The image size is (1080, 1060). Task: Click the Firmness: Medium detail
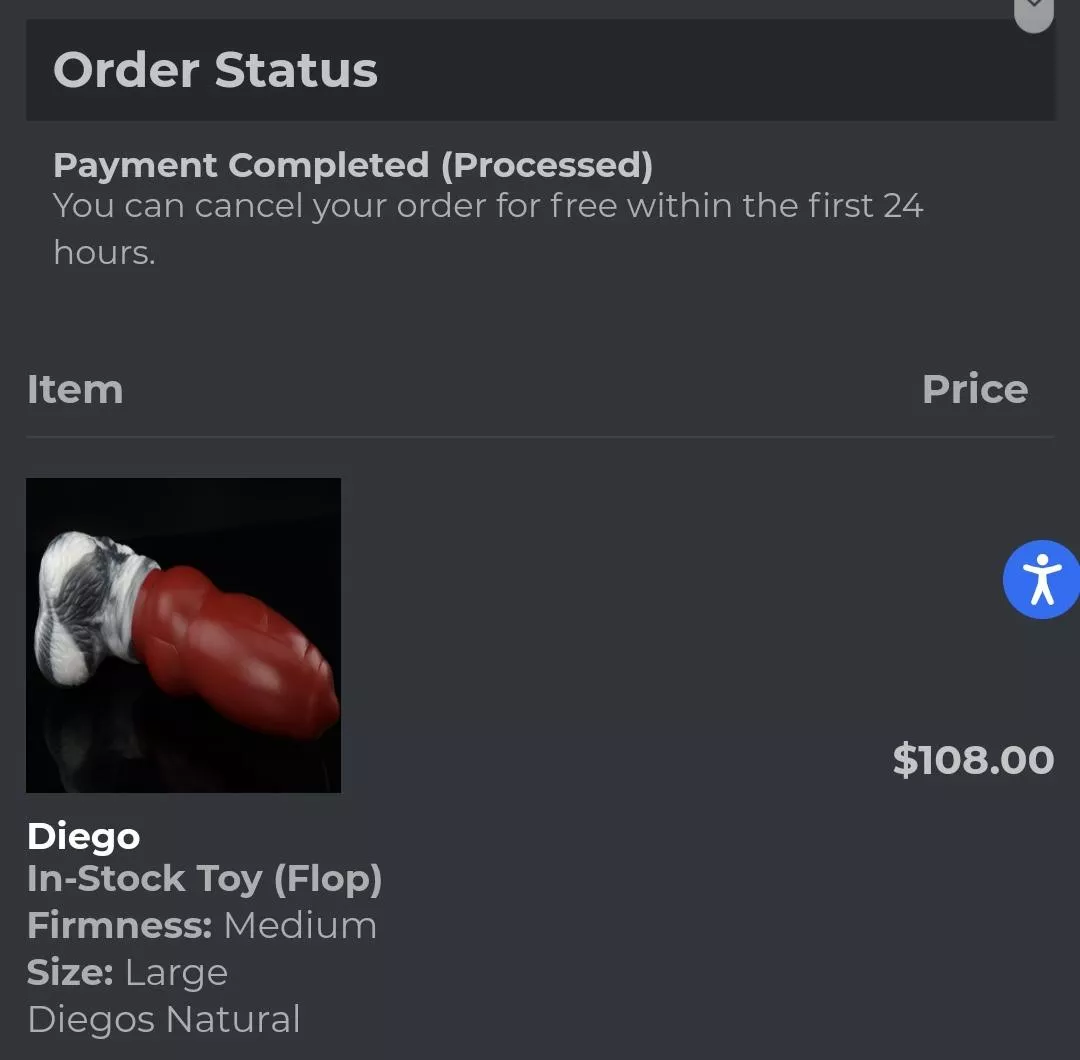[202, 925]
